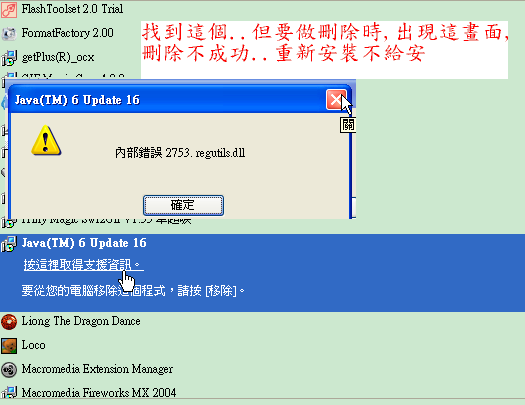The width and height of the screenshot is (525, 405).
Task: Click the yellow warning icon in the dialog
Action: coord(46,141)
